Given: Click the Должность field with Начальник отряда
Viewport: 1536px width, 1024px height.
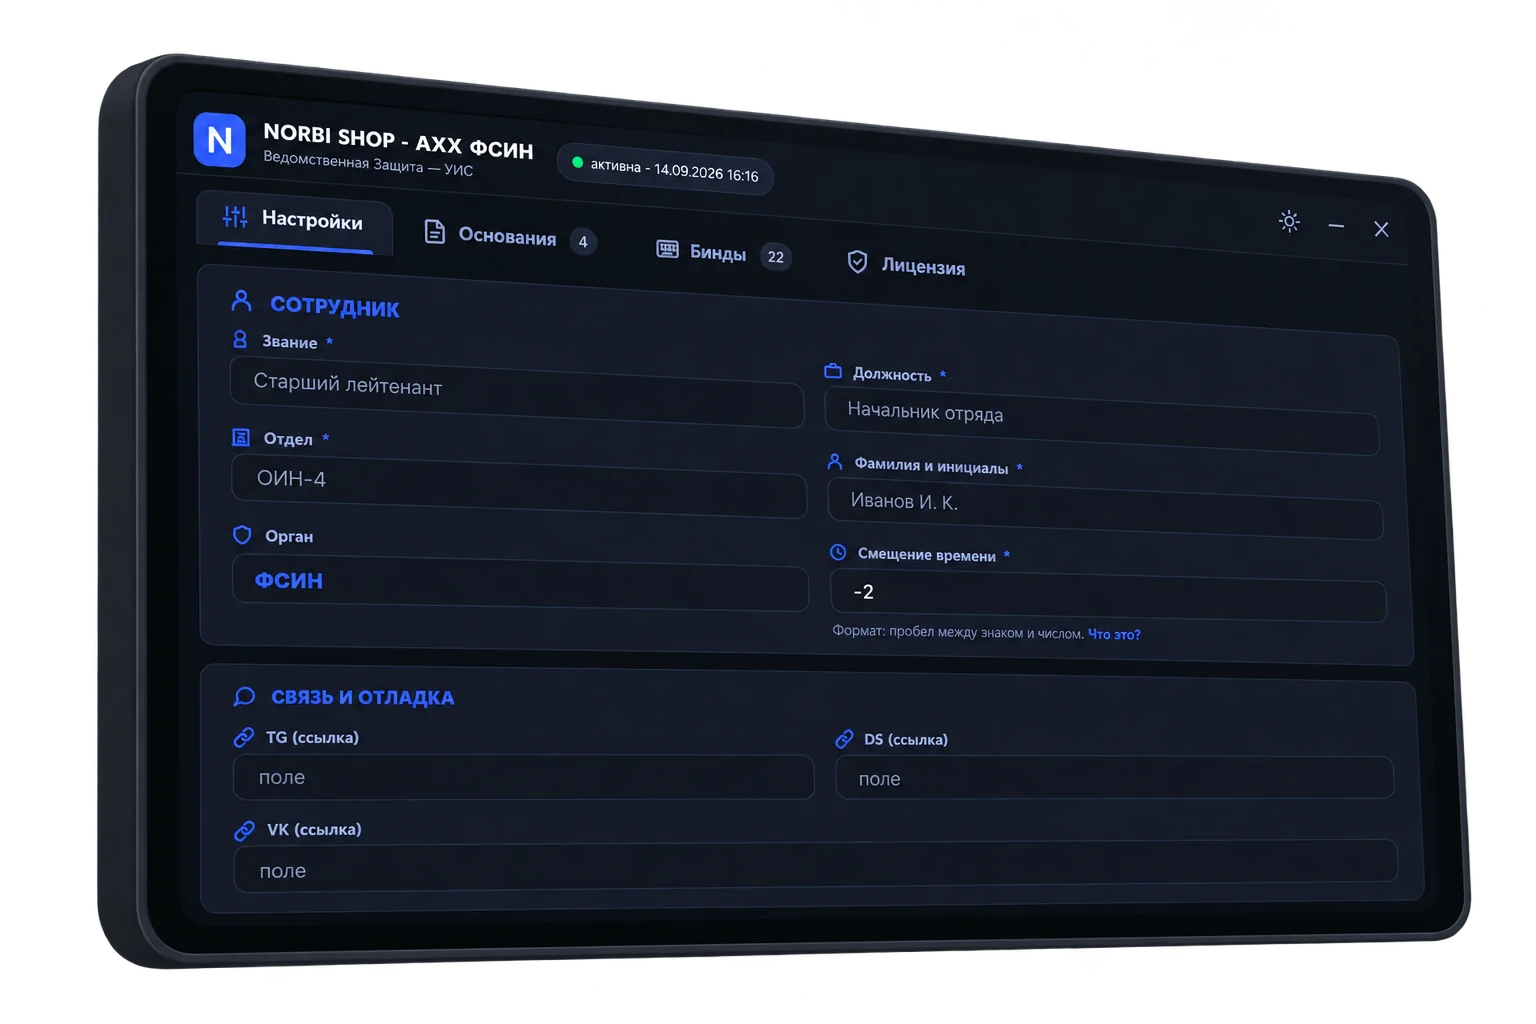Looking at the screenshot, I should [1102, 422].
